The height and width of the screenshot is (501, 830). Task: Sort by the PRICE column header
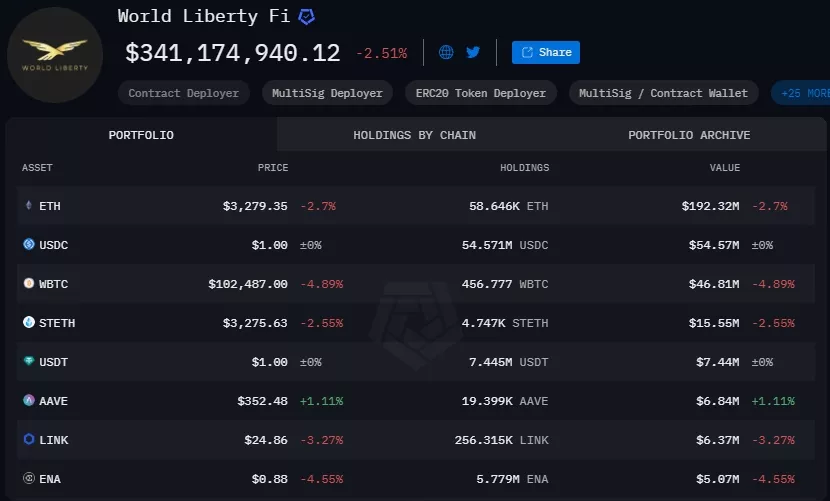tap(273, 168)
